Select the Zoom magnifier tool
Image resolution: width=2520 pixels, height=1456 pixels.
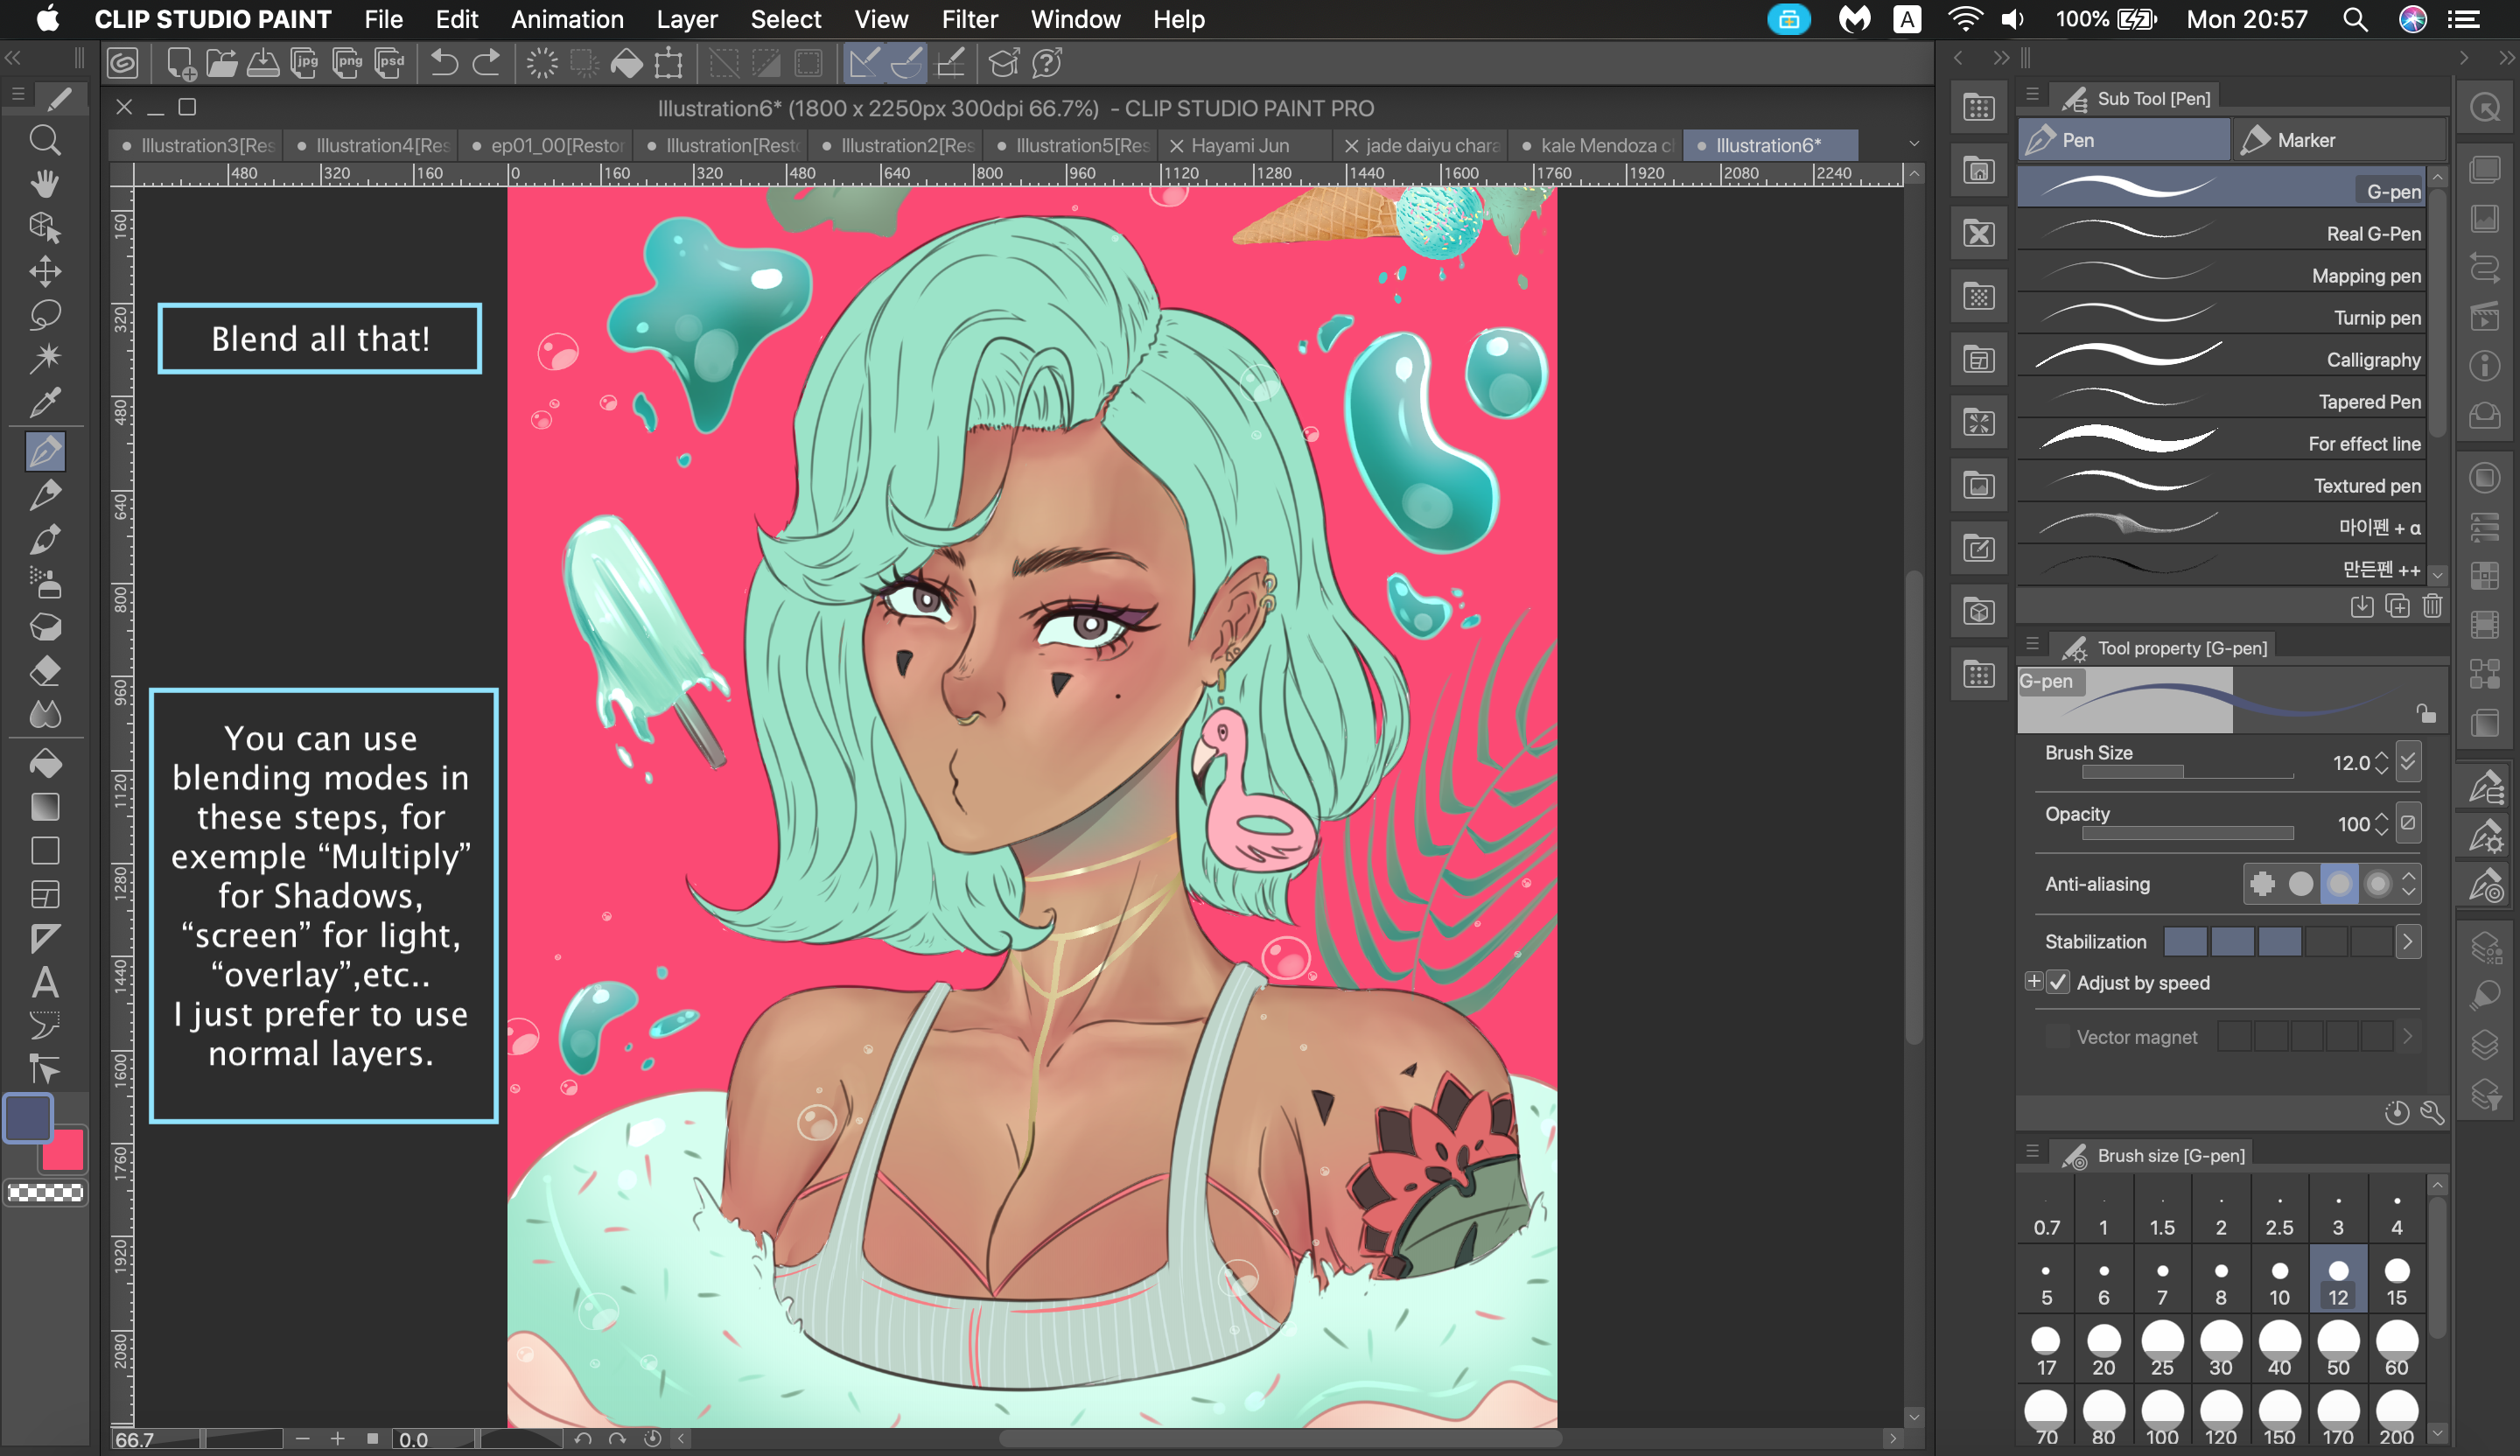(44, 140)
